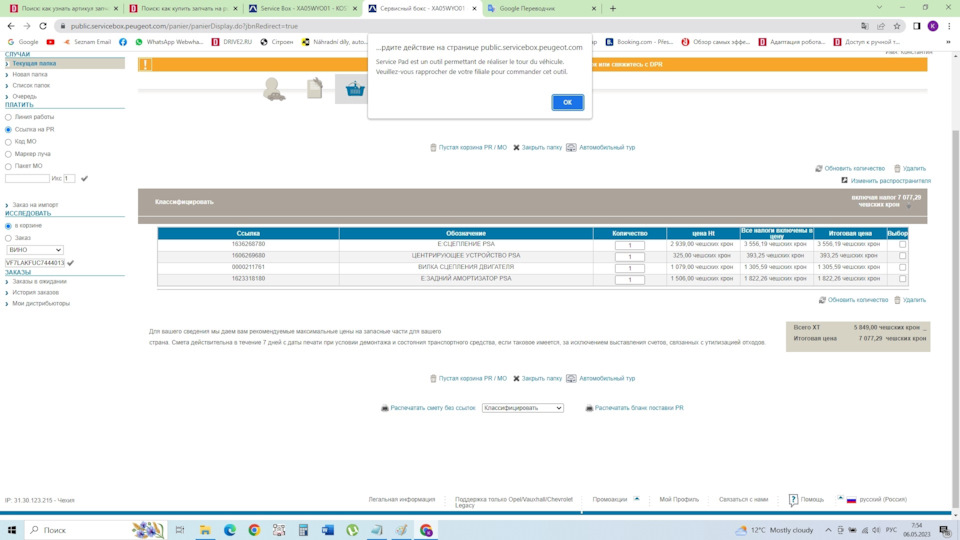Image resolution: width=960 pixels, height=540 pixels.
Task: Select Ссылка на PR radio button
Action: tap(8, 130)
